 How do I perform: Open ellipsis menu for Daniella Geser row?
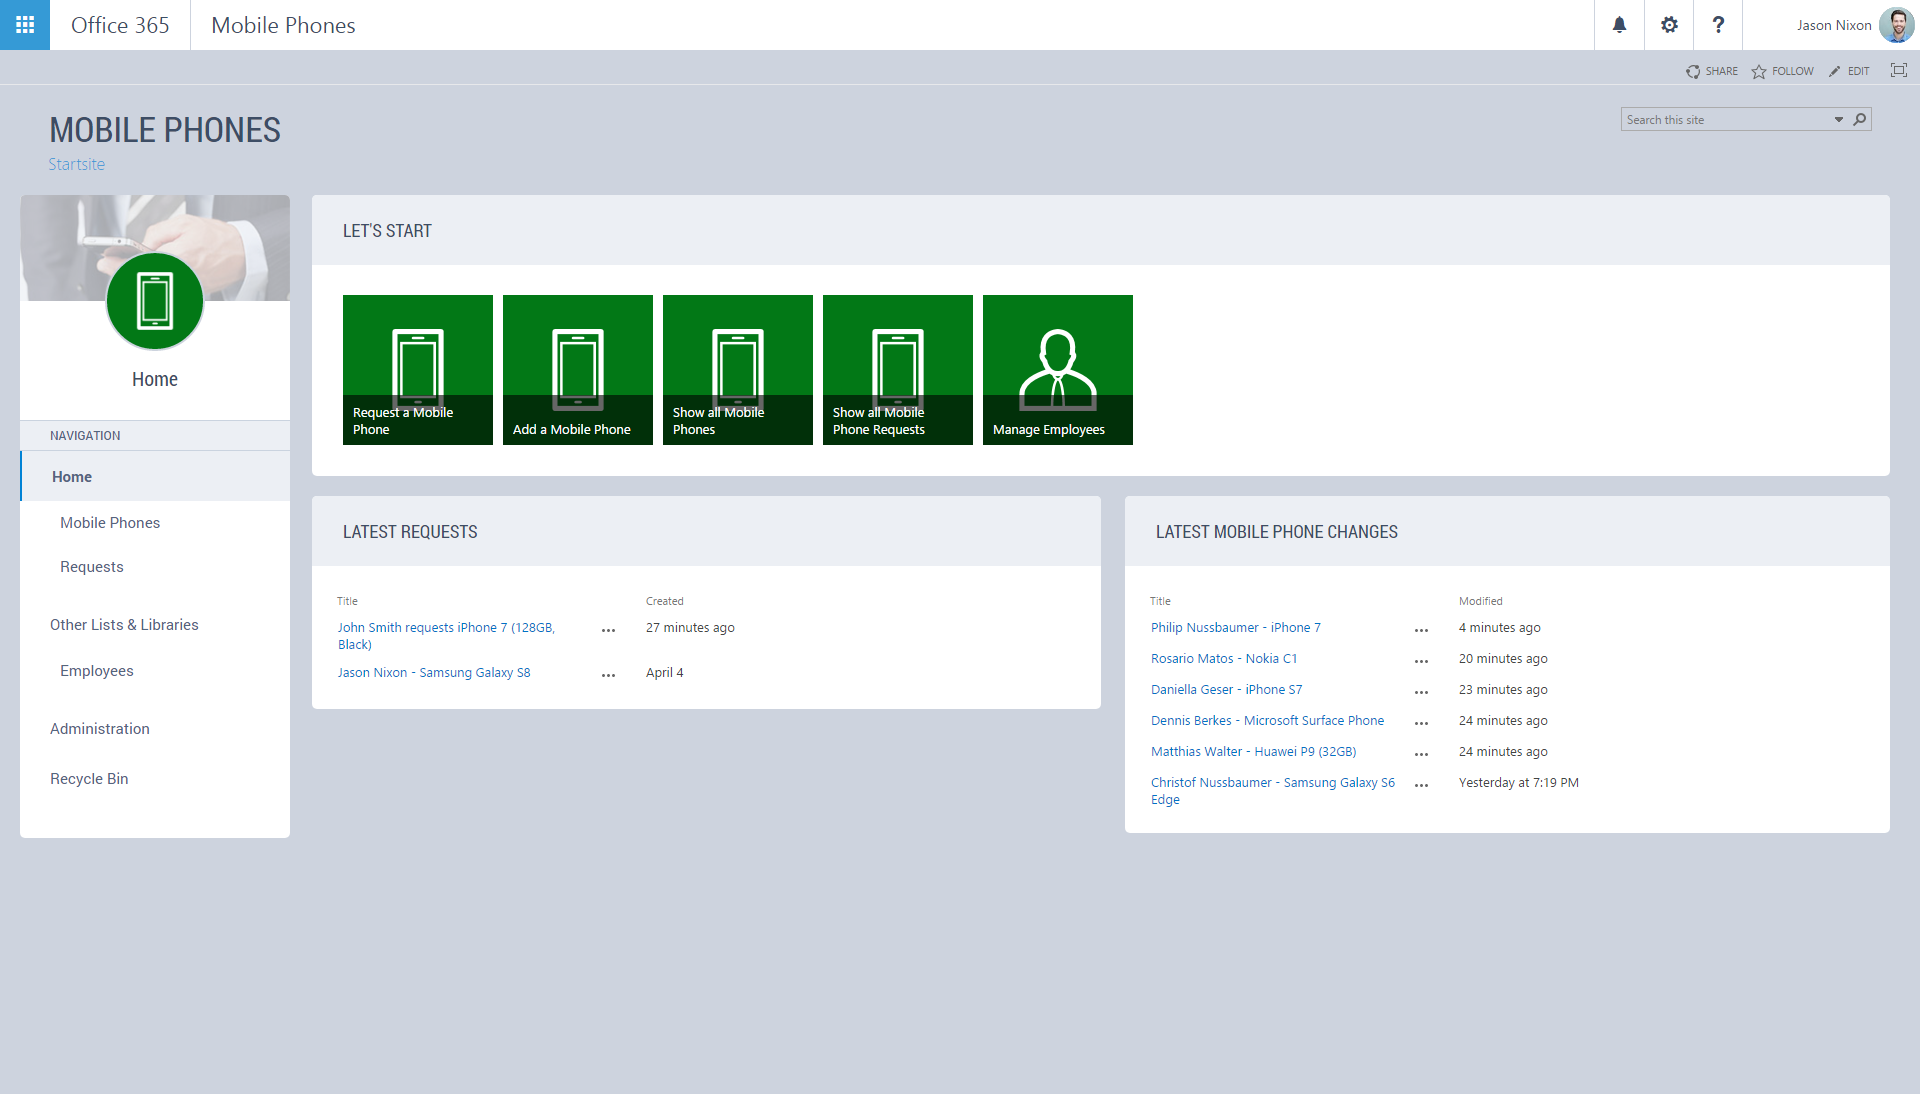pyautogui.click(x=1421, y=692)
